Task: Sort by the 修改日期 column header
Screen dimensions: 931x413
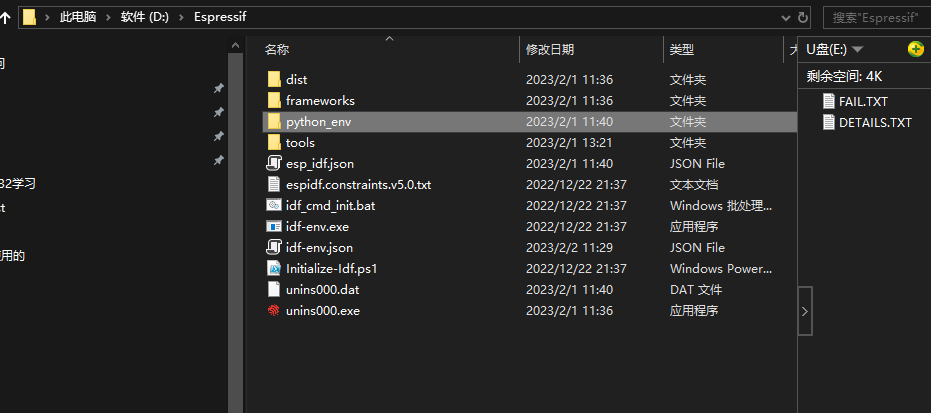Action: tap(550, 50)
